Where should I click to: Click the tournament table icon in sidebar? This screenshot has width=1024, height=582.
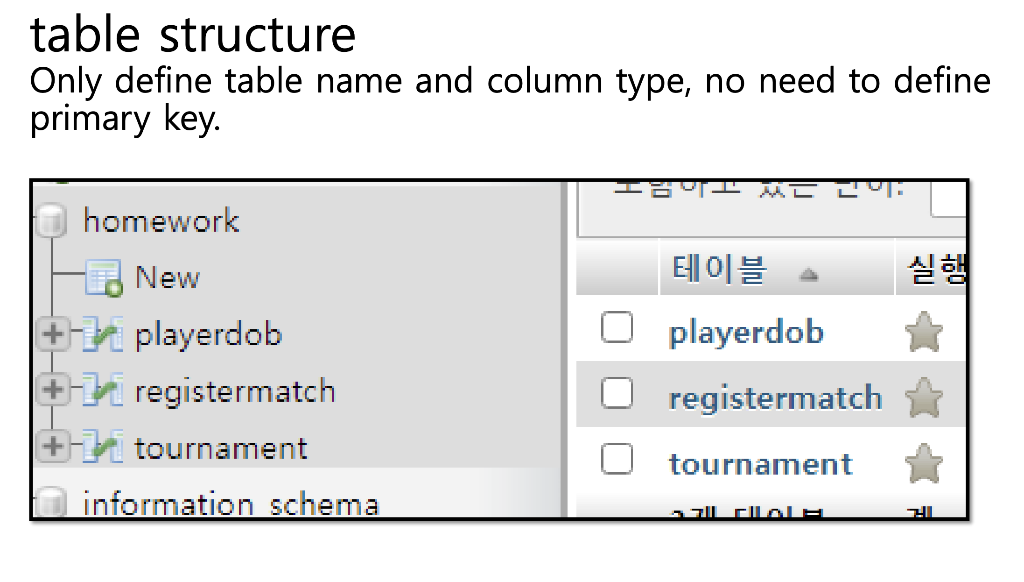tap(103, 447)
